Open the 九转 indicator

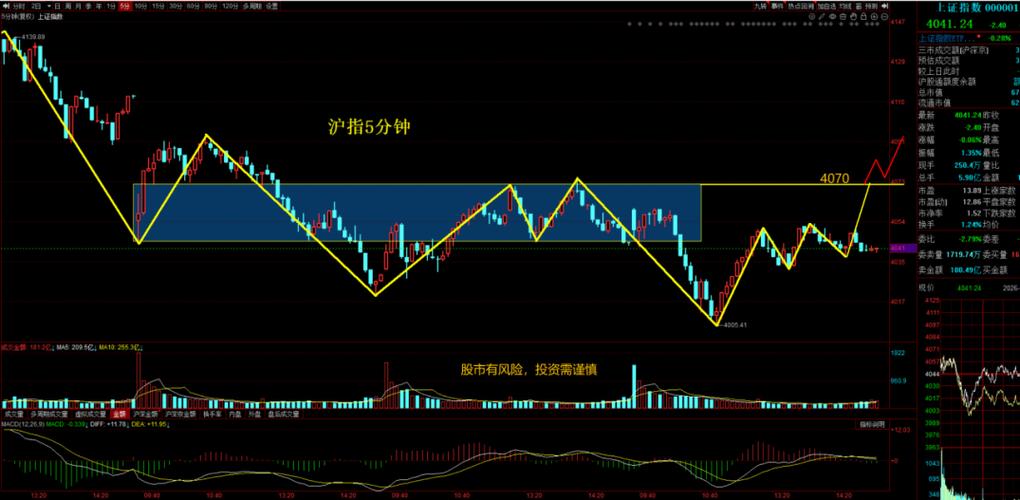(x=760, y=6)
